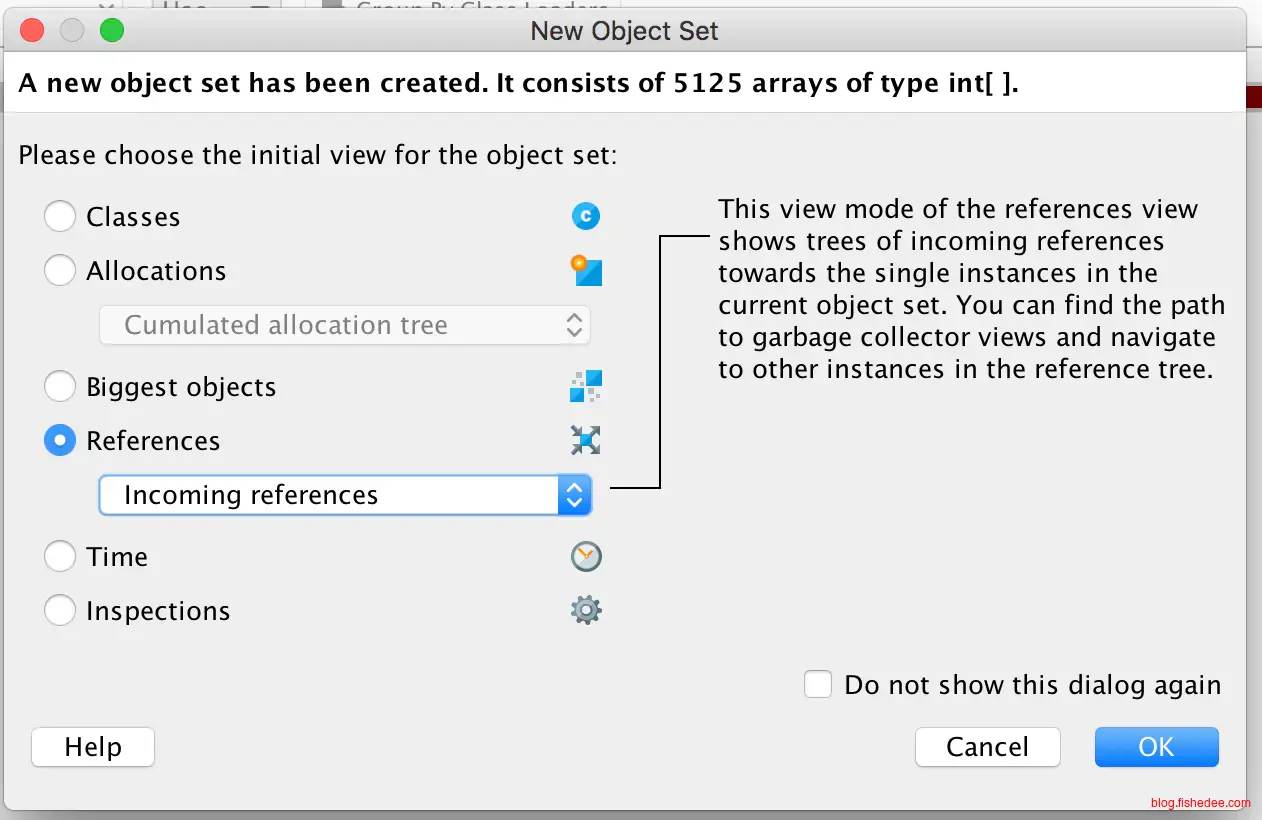Select the Allocations radio button
Screen dimensions: 1262x820
[x=60, y=271]
